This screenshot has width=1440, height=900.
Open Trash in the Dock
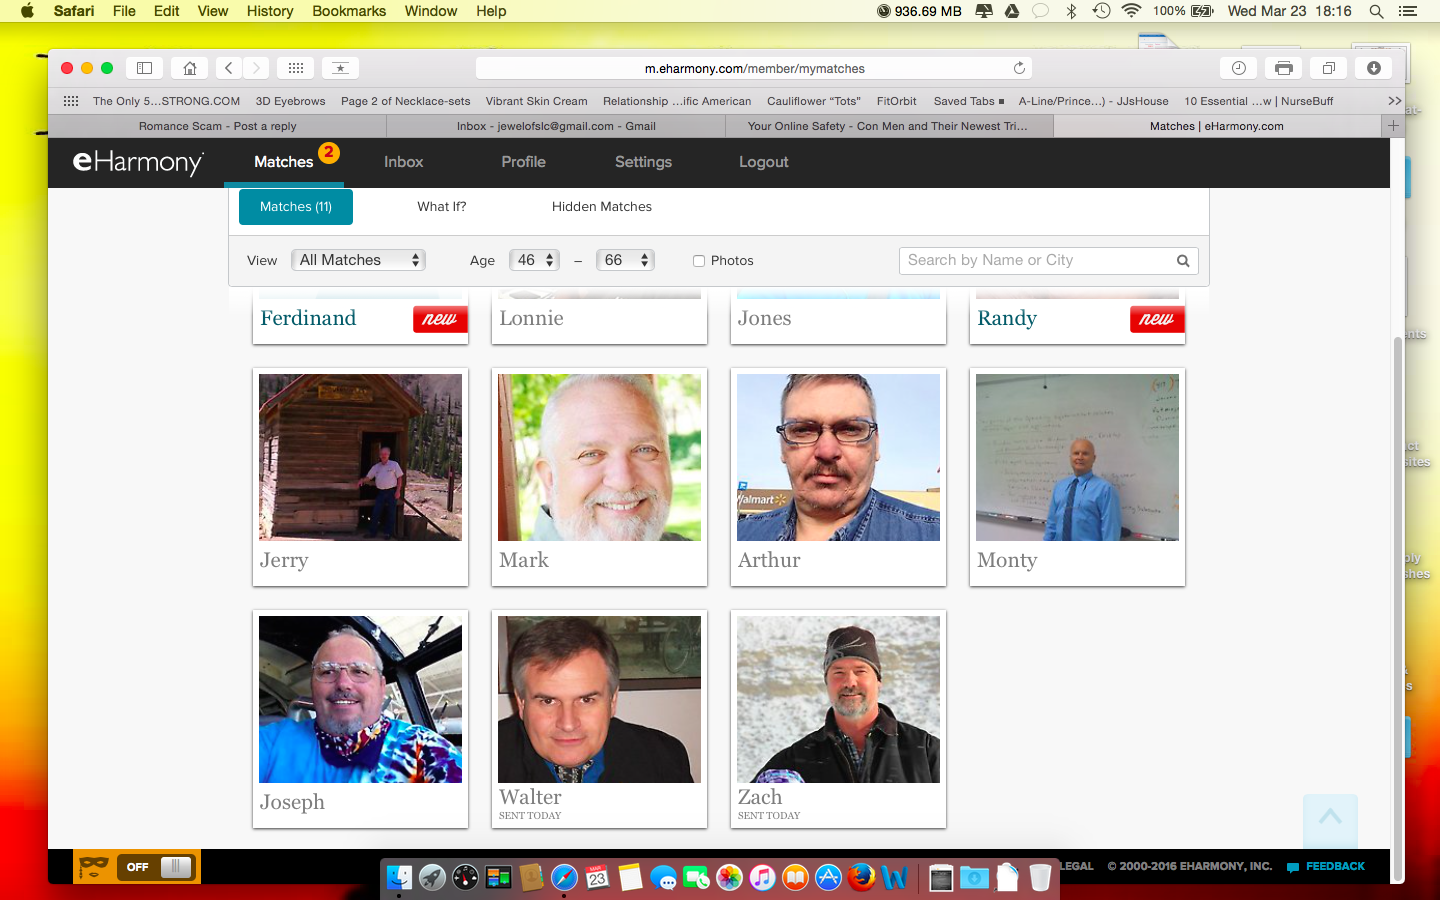point(1040,878)
